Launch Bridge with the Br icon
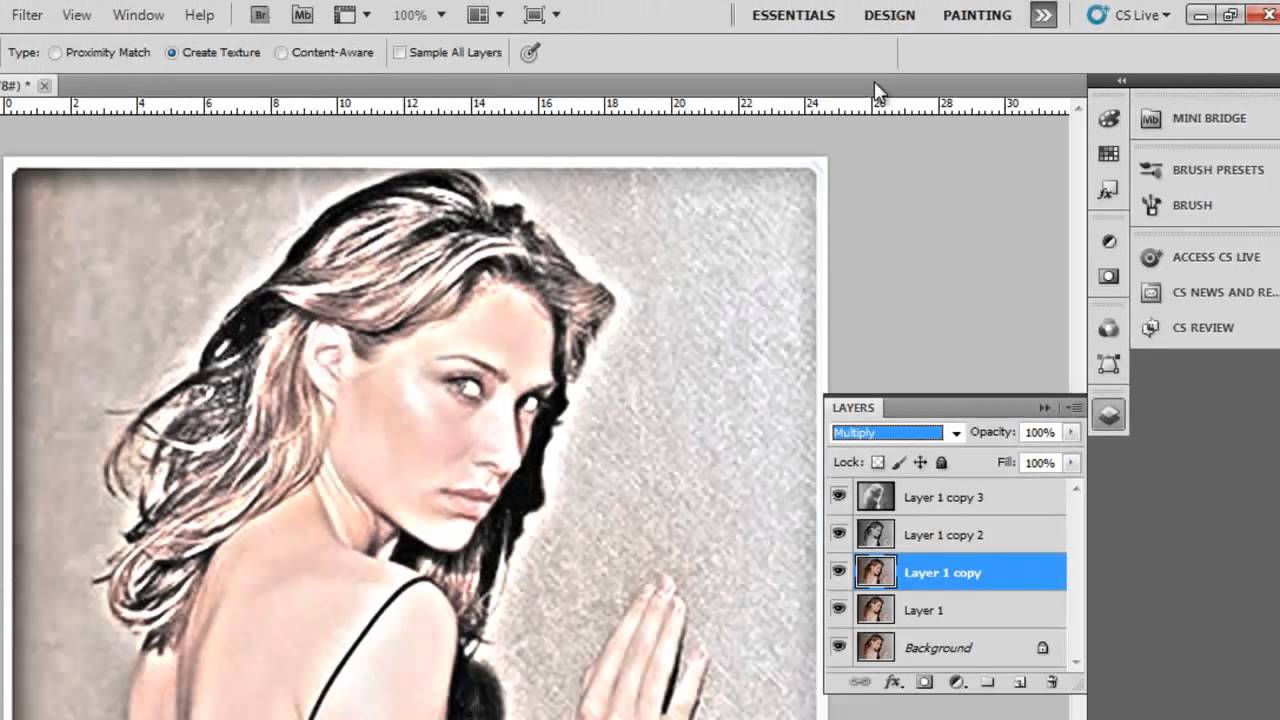 (x=260, y=15)
